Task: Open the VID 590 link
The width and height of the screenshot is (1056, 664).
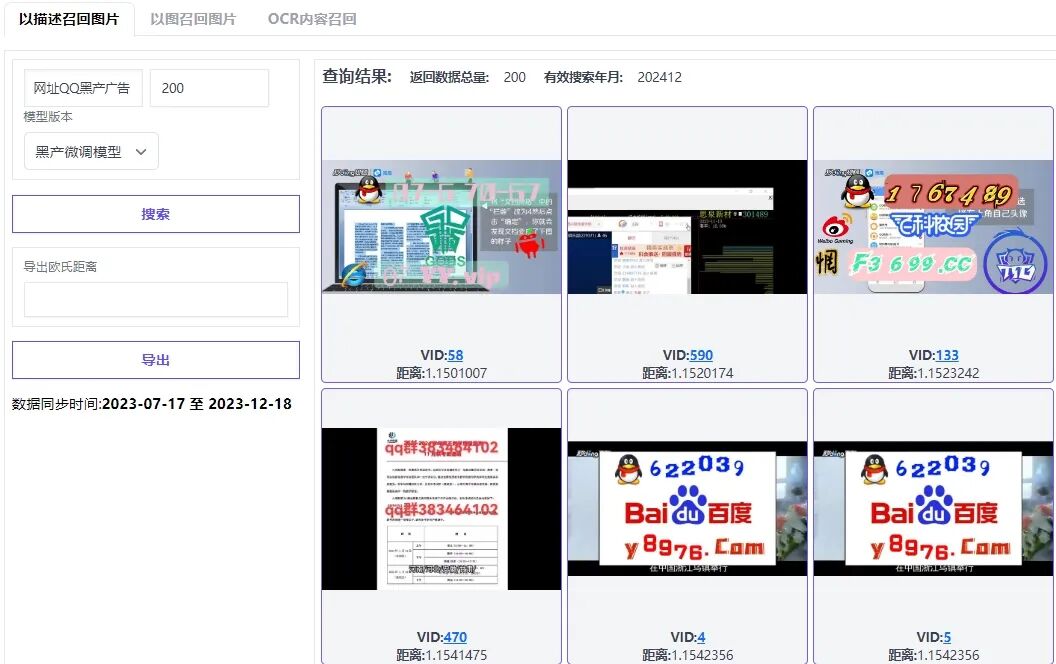Action: point(701,355)
